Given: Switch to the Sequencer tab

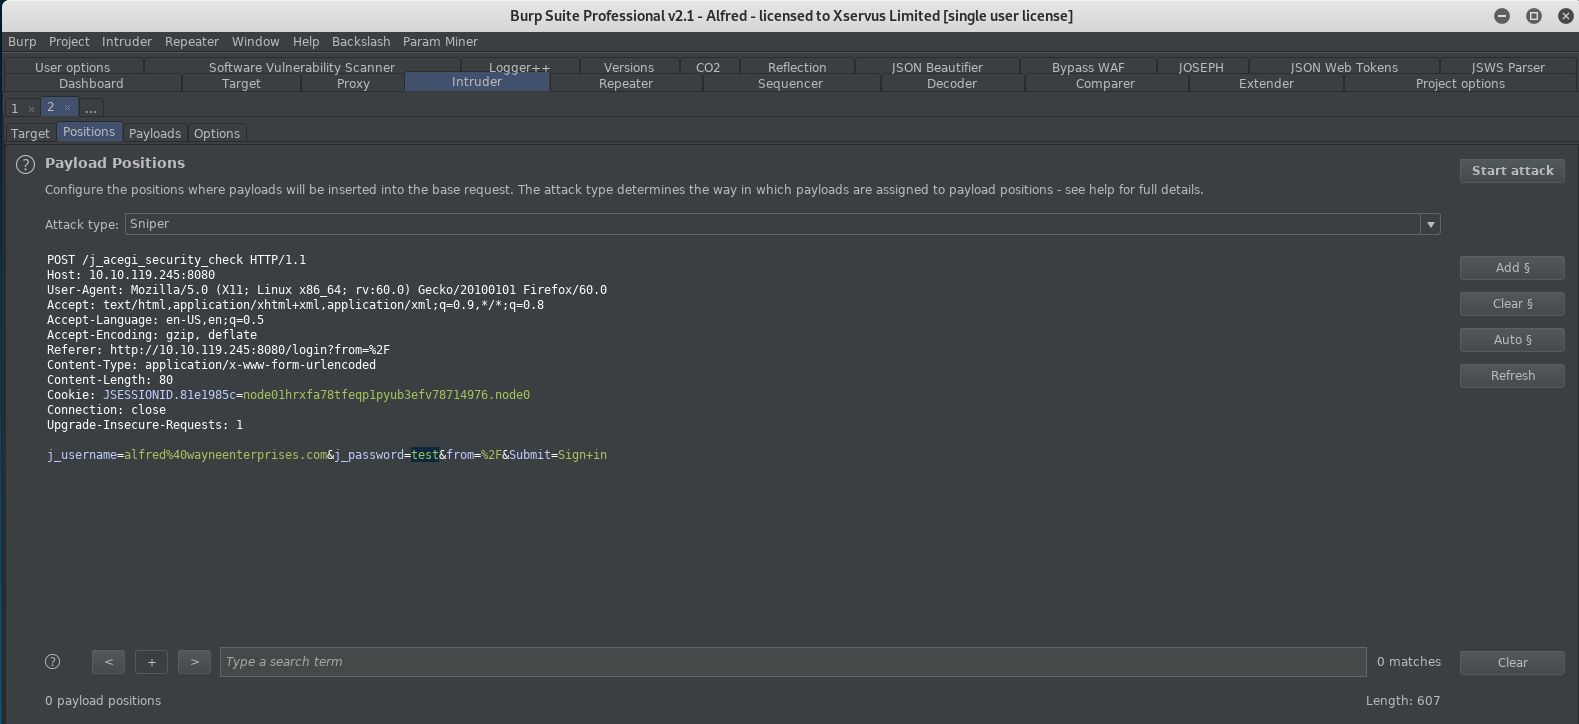Looking at the screenshot, I should pyautogui.click(x=790, y=84).
